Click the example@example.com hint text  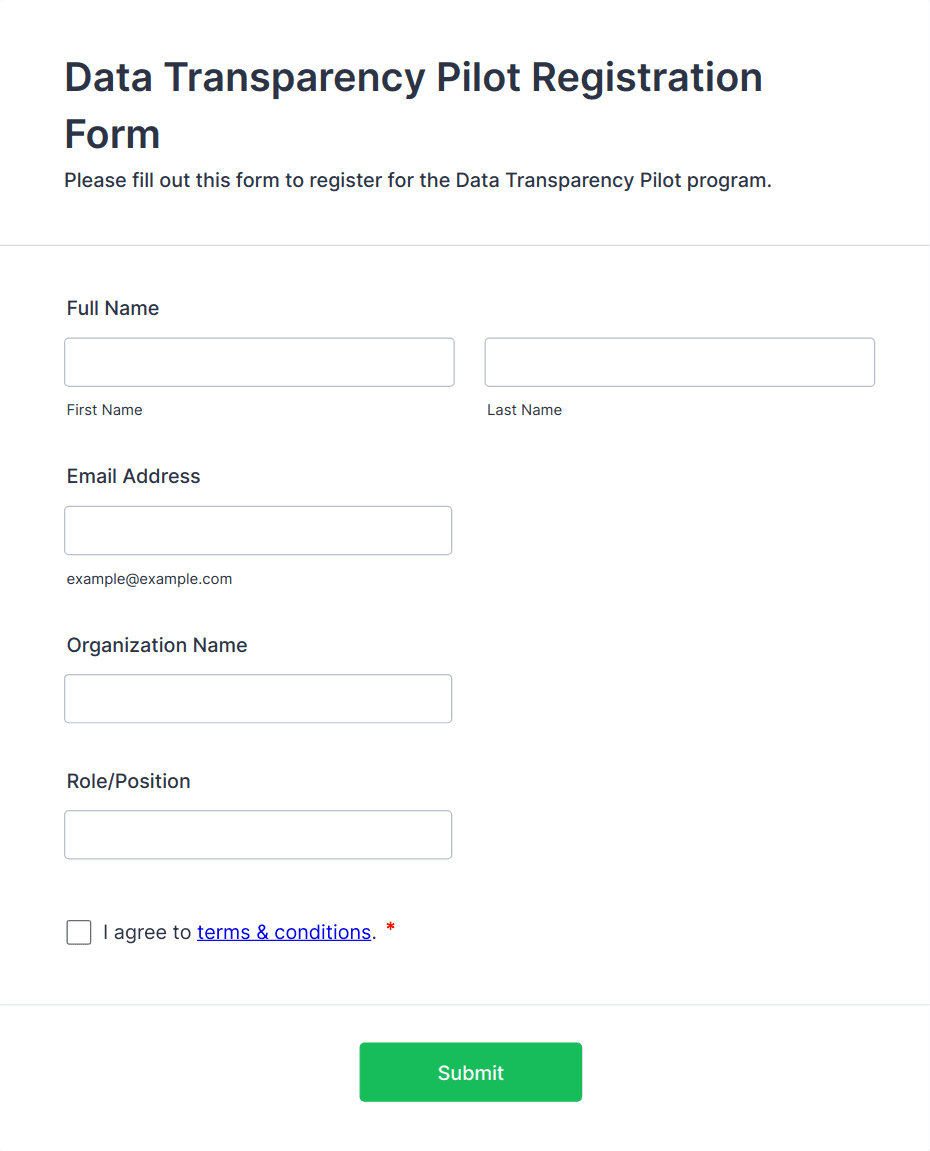pos(149,579)
